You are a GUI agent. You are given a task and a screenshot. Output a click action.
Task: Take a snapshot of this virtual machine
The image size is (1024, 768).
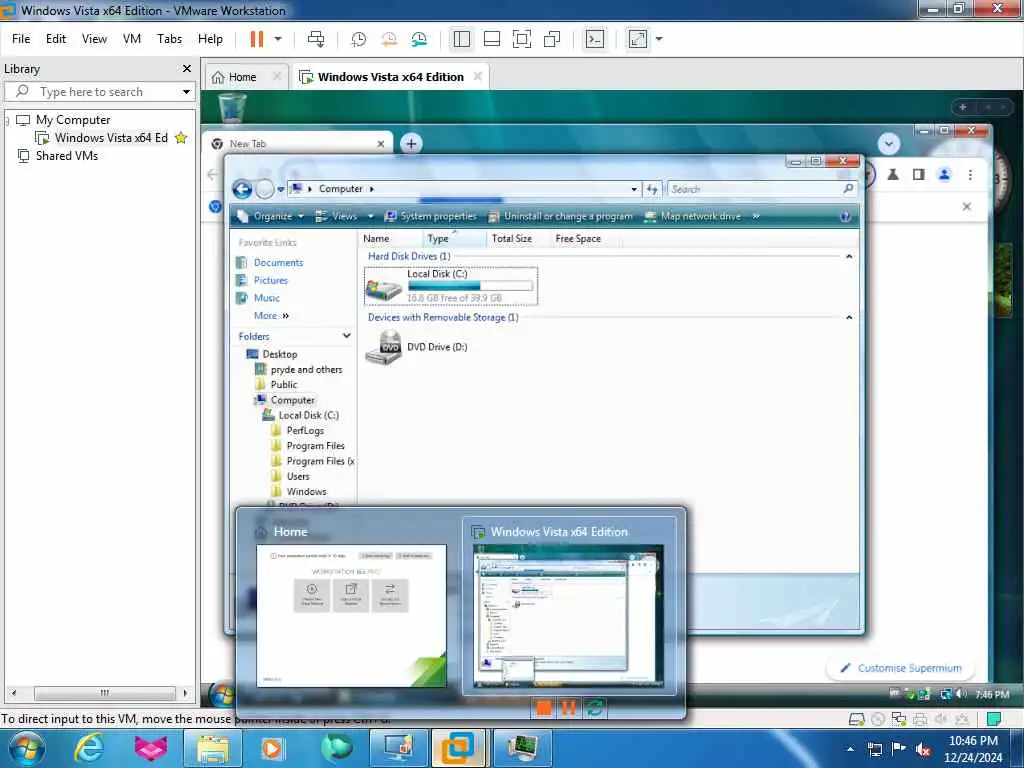tap(359, 39)
